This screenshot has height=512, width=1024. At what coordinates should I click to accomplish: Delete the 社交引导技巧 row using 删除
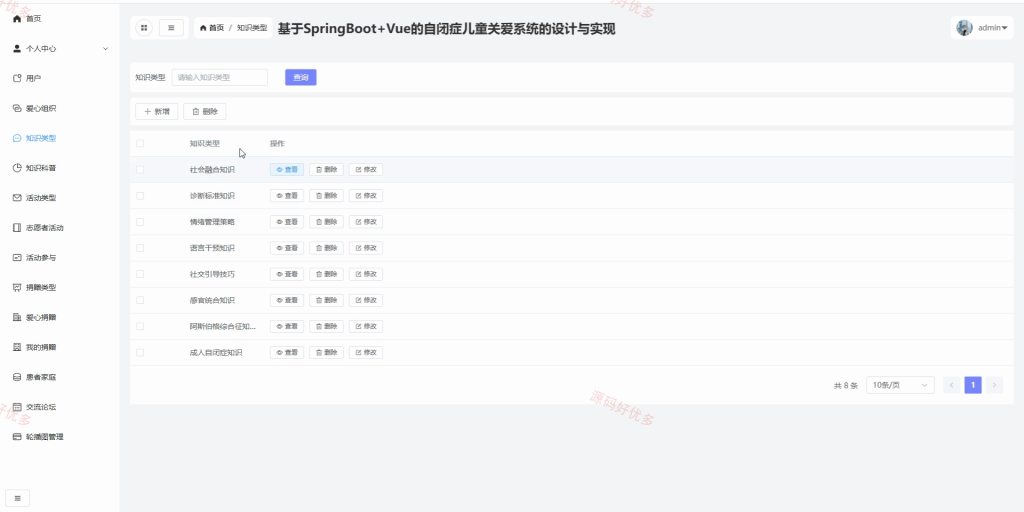pyautogui.click(x=326, y=274)
